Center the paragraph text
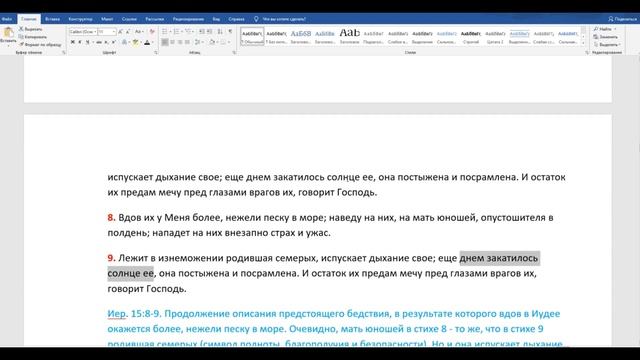Image resolution: width=640 pixels, height=360 pixels. (172, 42)
